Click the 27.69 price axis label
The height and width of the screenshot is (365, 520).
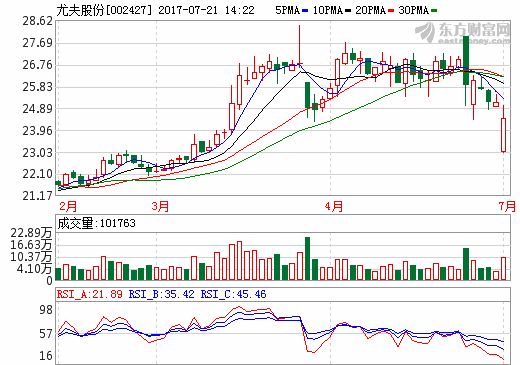pyautogui.click(x=38, y=43)
